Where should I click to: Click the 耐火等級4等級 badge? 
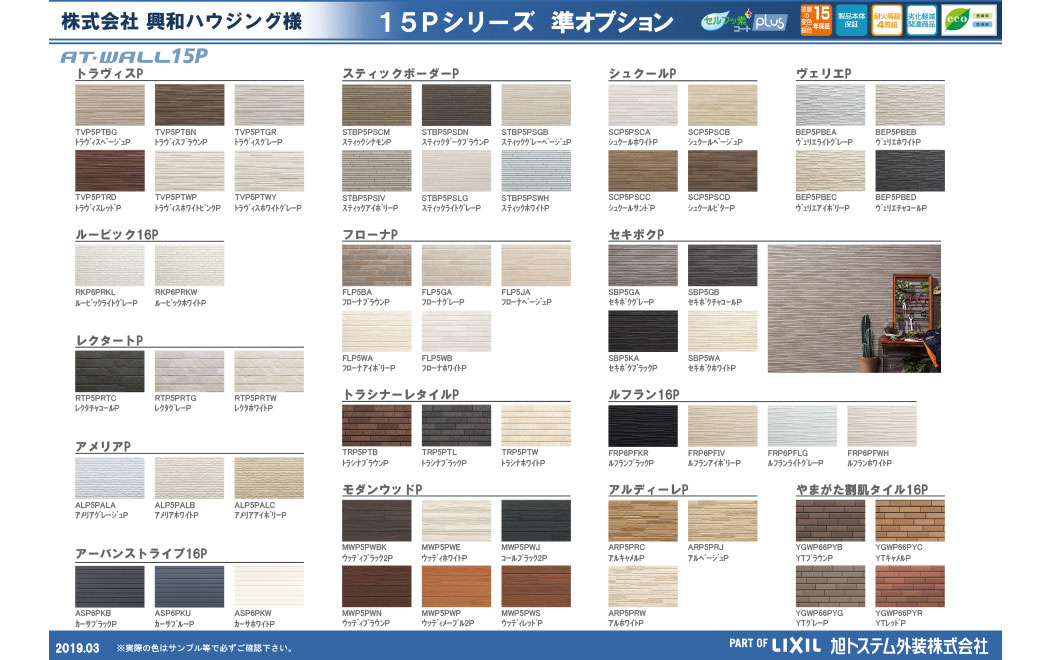point(887,20)
